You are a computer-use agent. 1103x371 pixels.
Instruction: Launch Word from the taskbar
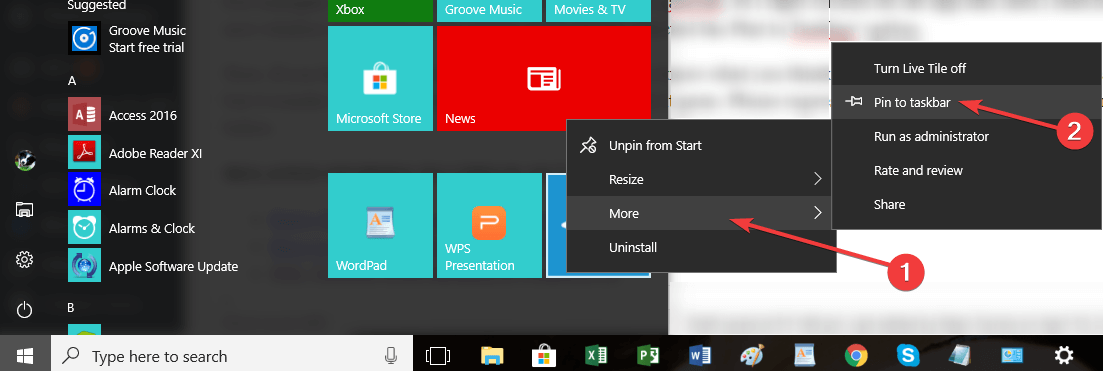click(x=700, y=356)
